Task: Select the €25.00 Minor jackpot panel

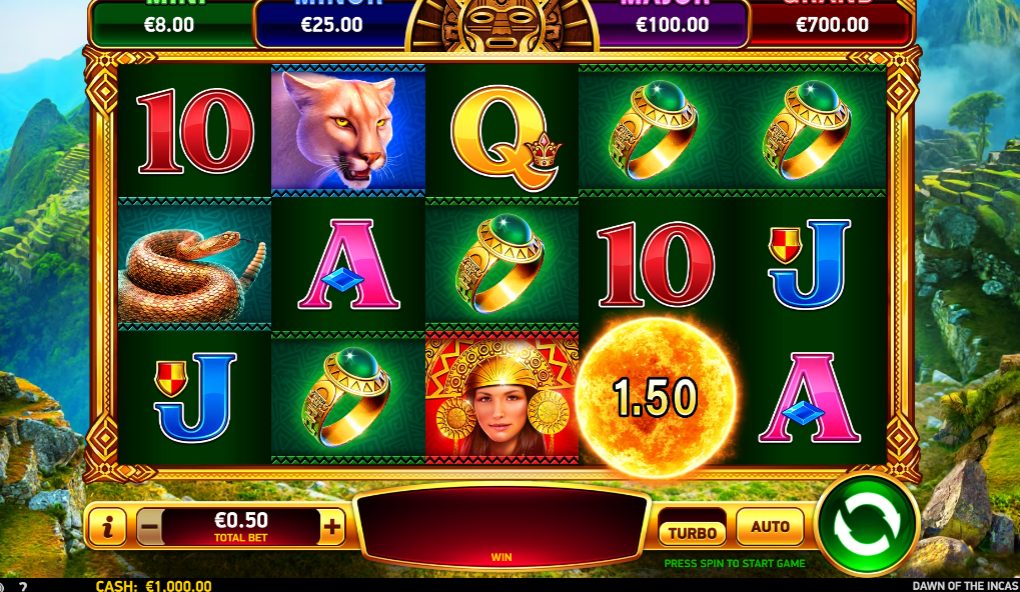Action: tap(332, 23)
